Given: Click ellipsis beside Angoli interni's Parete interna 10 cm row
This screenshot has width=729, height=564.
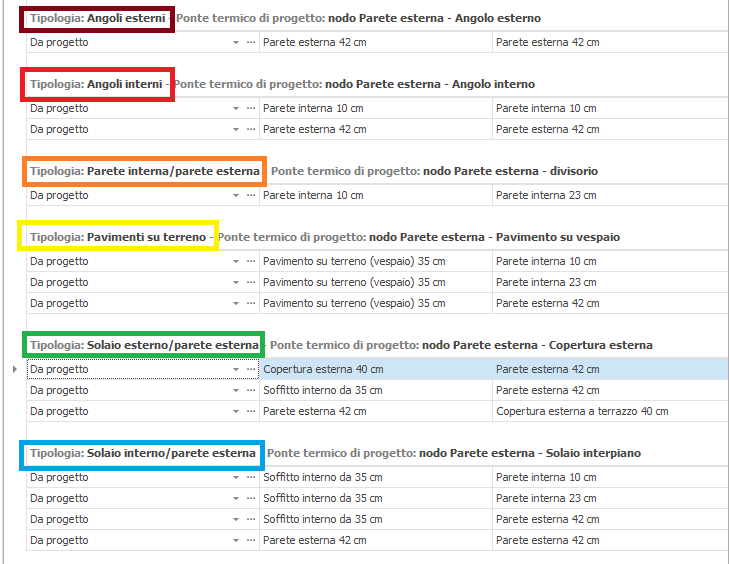Looking at the screenshot, I should click(251, 108).
